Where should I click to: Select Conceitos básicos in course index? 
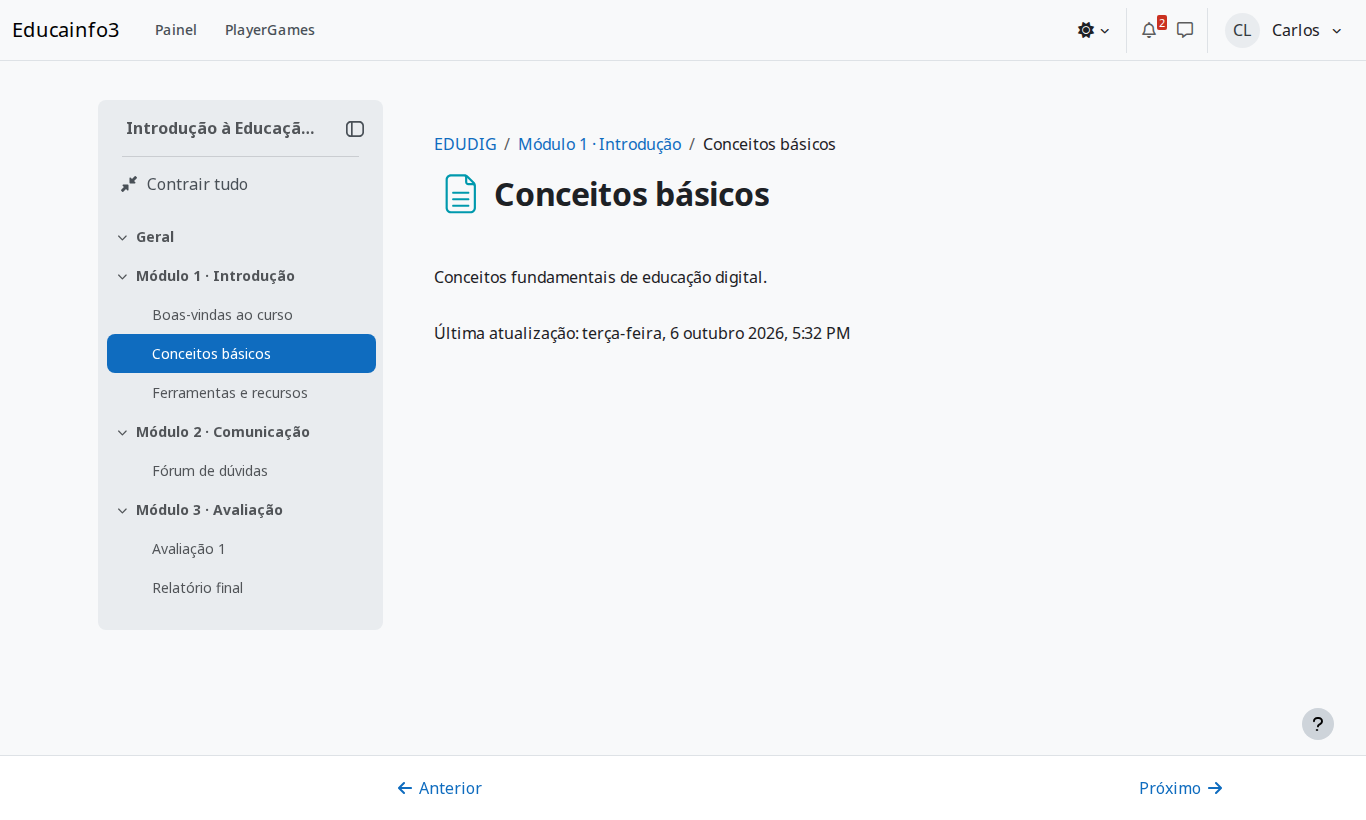pyautogui.click(x=241, y=354)
